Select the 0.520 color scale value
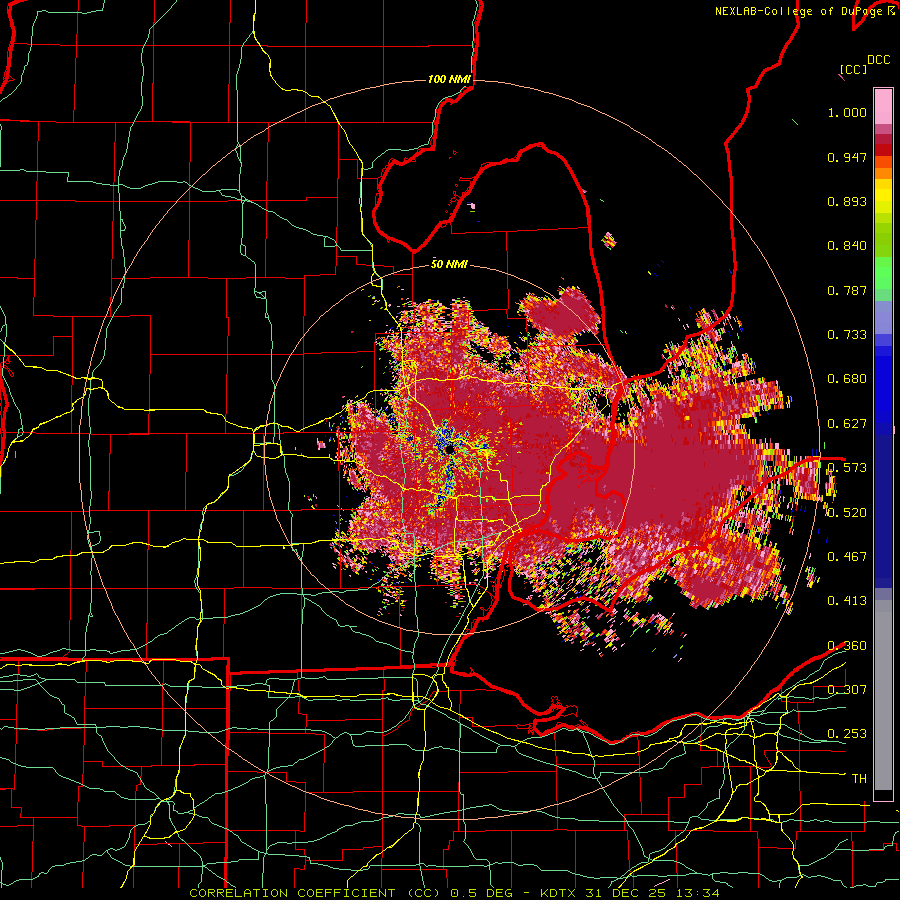 click(x=847, y=512)
